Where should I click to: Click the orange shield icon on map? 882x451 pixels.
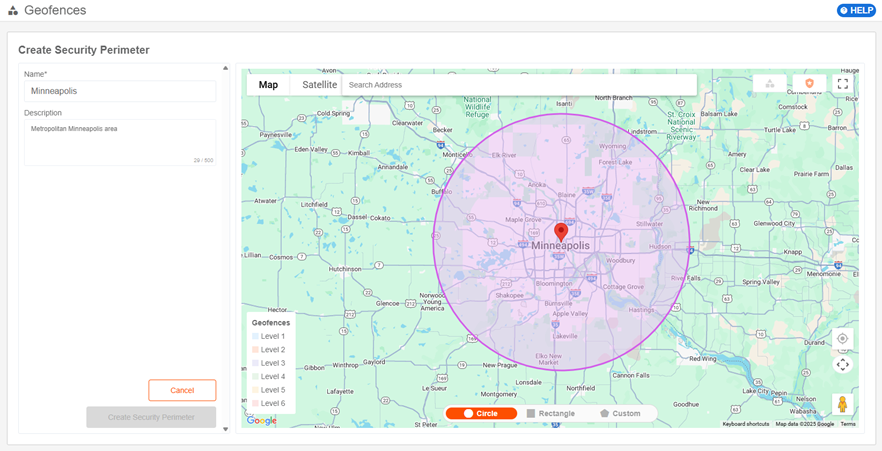808,84
